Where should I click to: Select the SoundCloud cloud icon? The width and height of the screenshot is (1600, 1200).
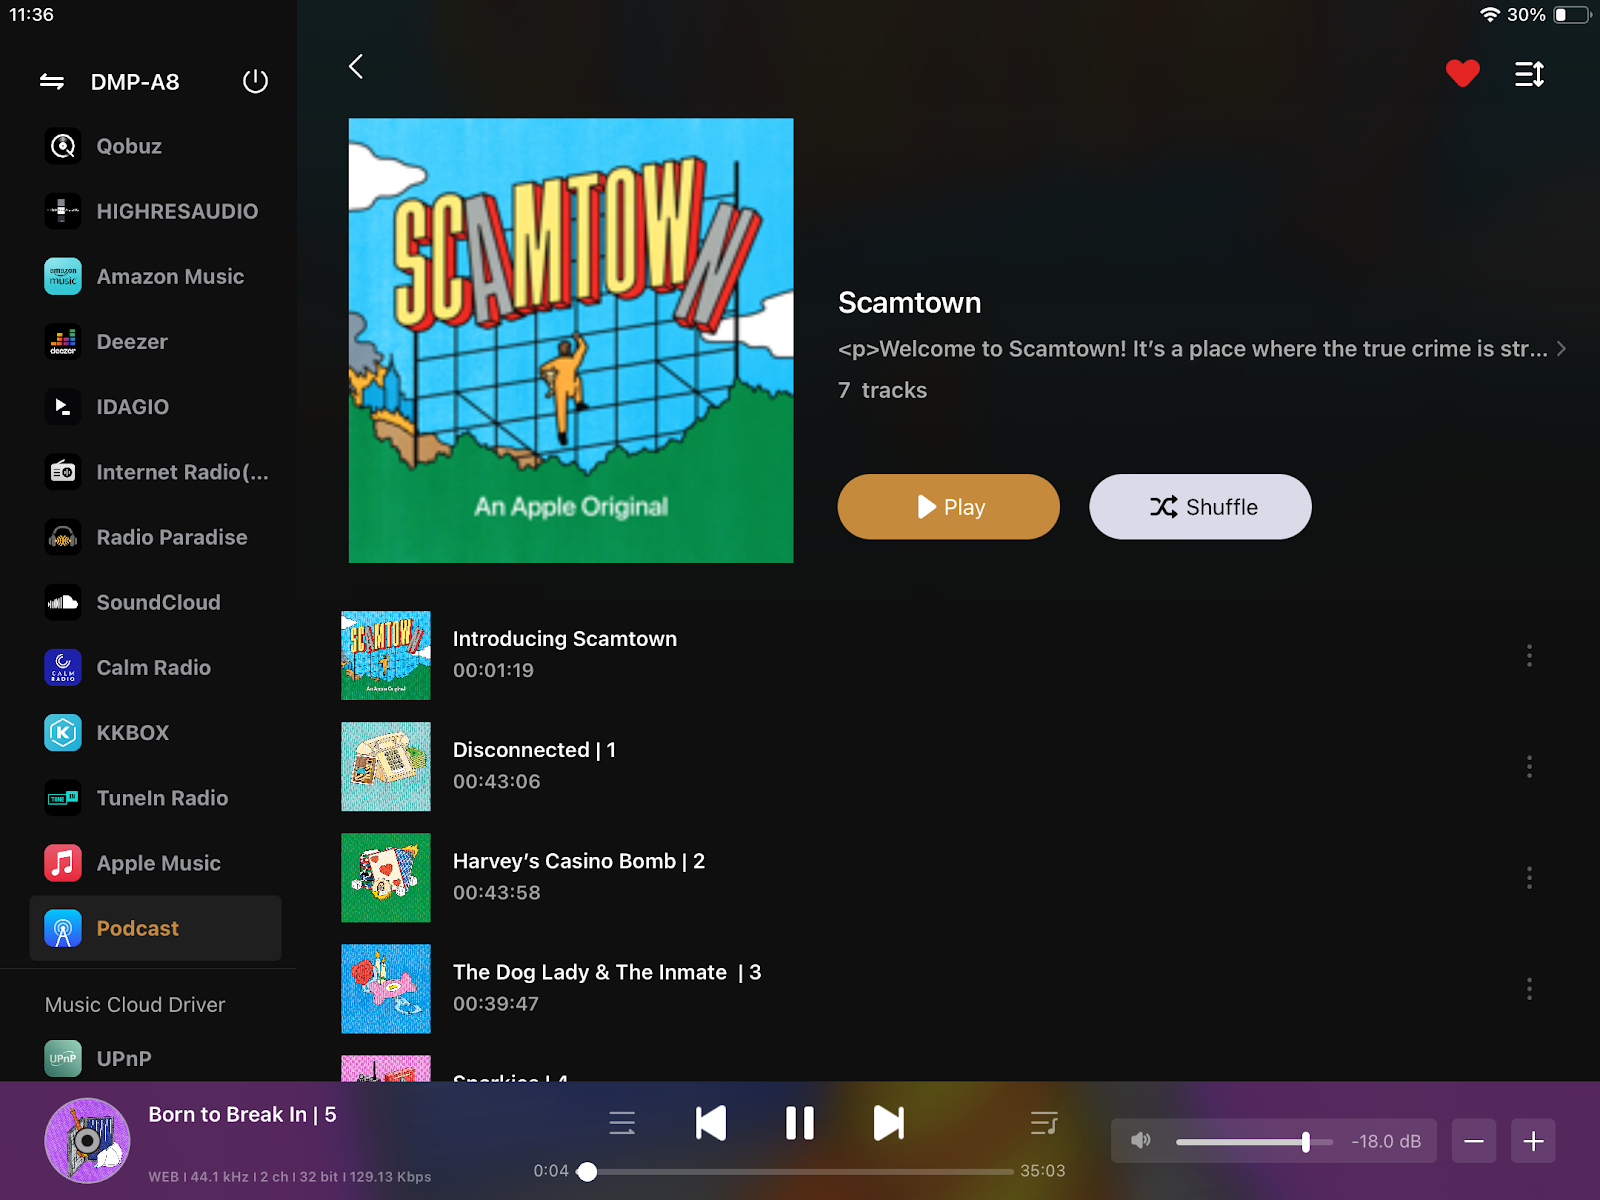pos(63,602)
